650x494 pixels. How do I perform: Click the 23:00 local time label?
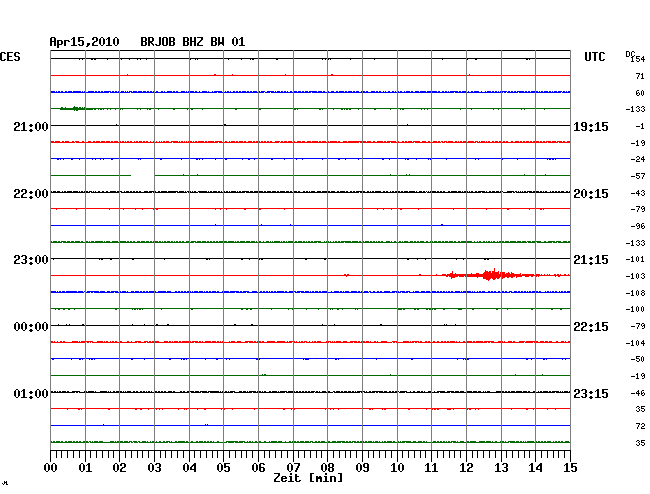tap(31, 260)
